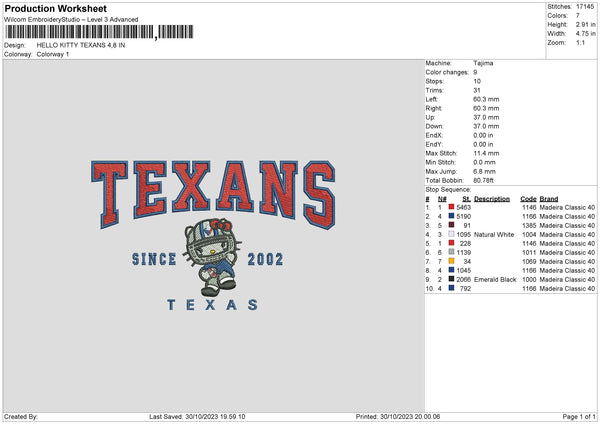
Task: Click the 'Printed: 30/10/2023 20.00.06' footer text
Action: point(398,417)
